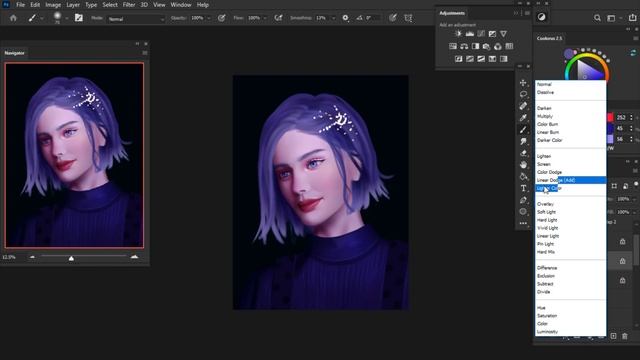The height and width of the screenshot is (360, 640).
Task: Click the Navigator zoom-in mountain button
Action: [134, 257]
